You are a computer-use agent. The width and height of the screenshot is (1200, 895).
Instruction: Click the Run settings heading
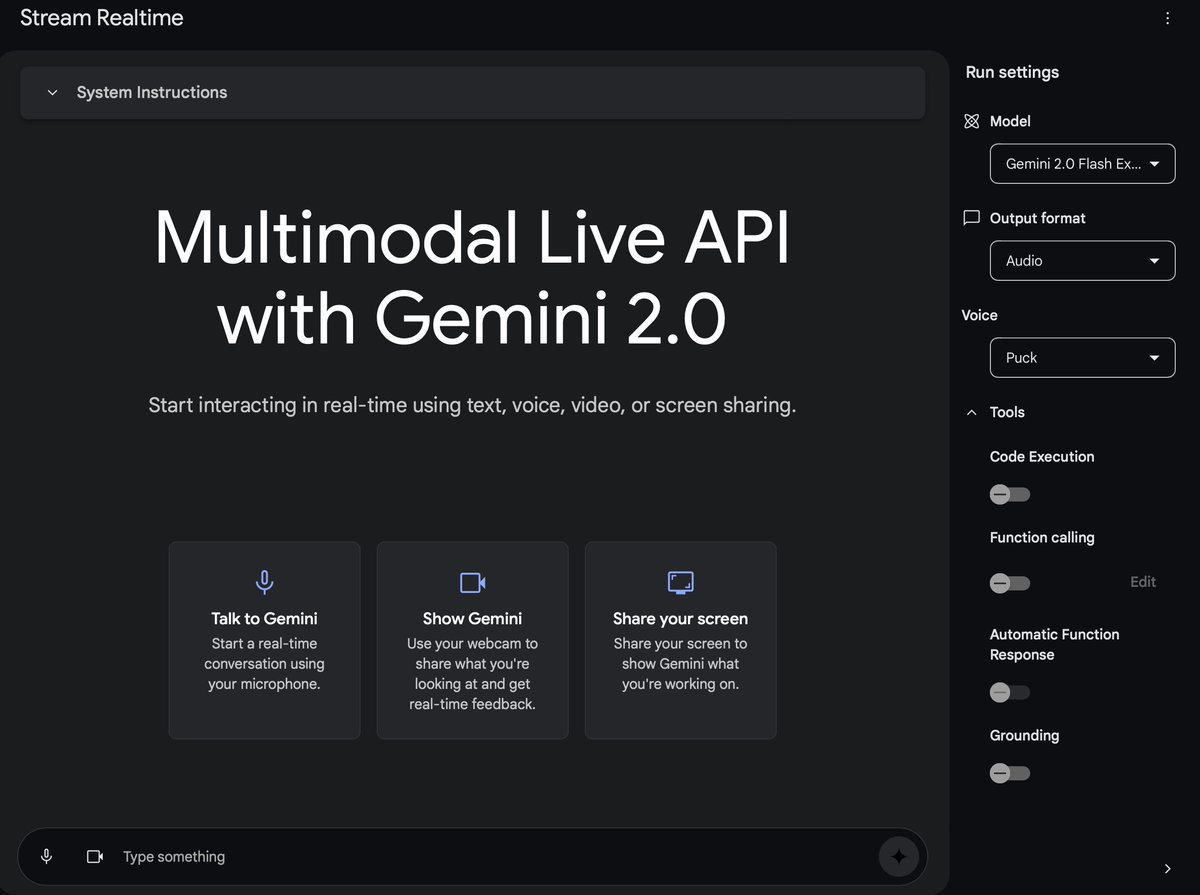[x=1012, y=72]
